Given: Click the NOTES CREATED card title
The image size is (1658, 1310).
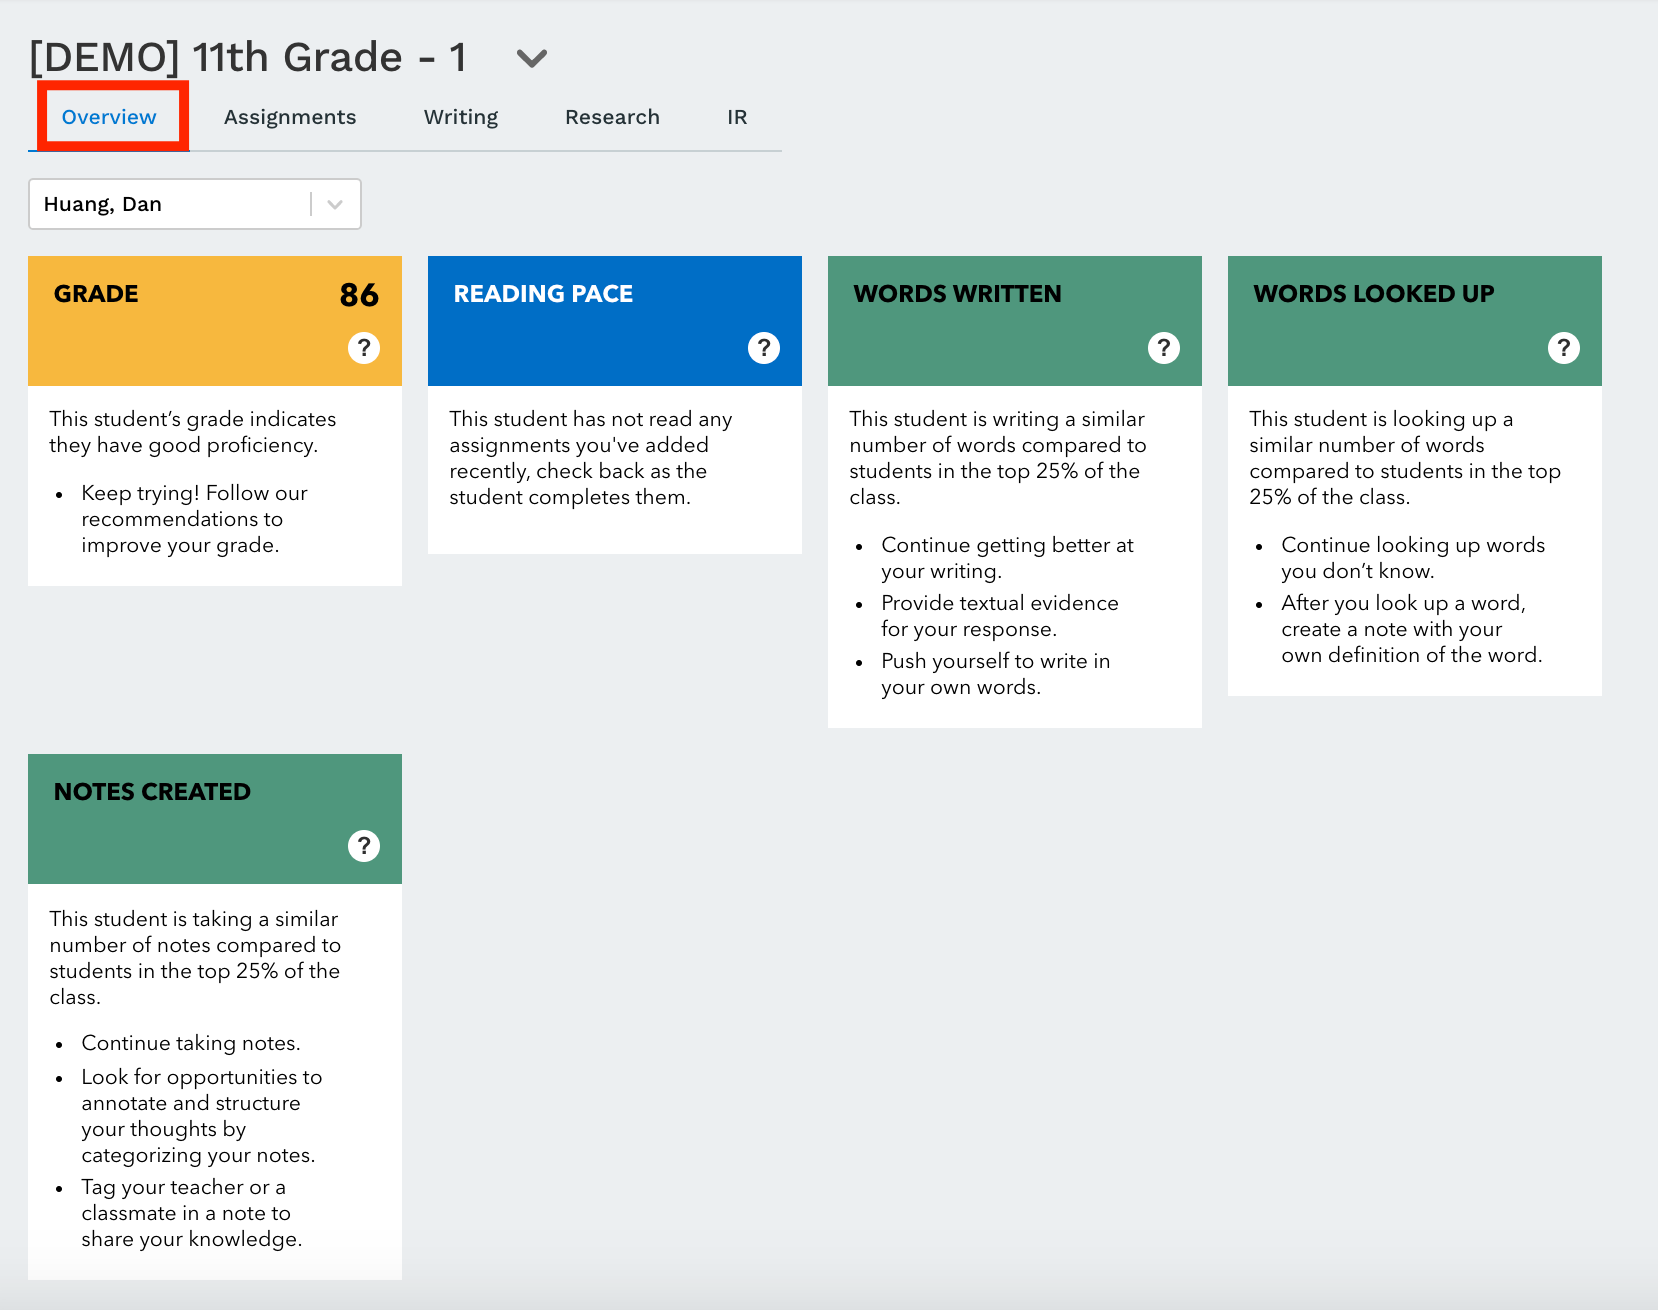Looking at the screenshot, I should [x=152, y=792].
